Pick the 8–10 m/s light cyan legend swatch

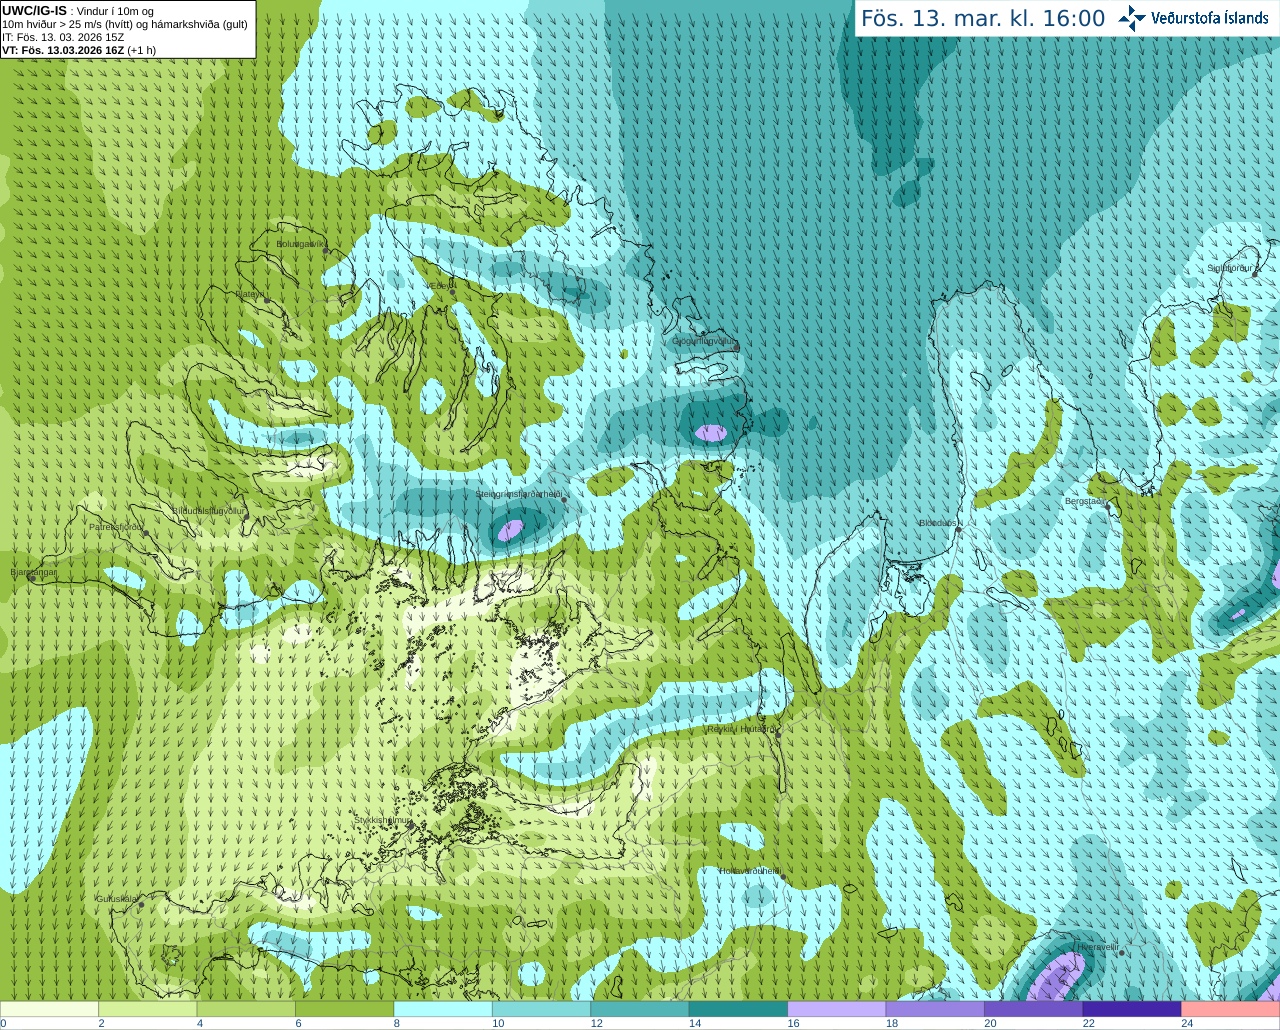click(443, 1009)
